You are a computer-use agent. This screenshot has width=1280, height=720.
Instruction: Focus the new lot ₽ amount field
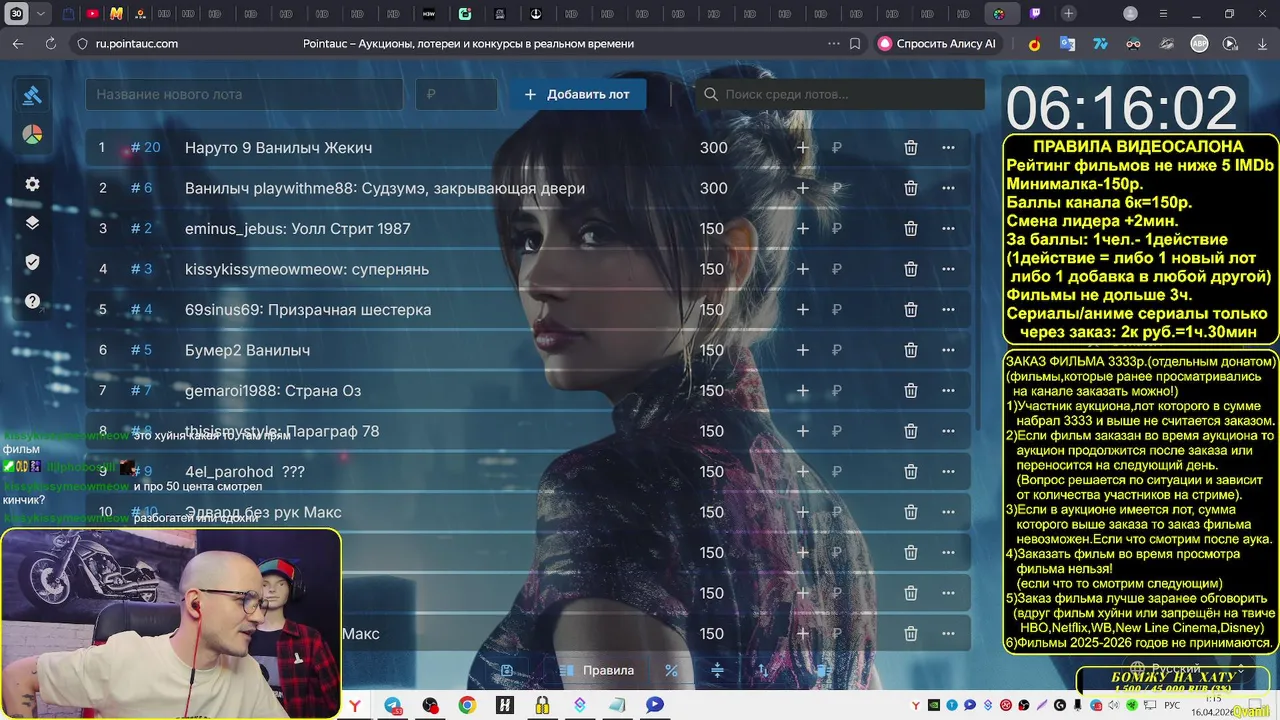(x=456, y=94)
